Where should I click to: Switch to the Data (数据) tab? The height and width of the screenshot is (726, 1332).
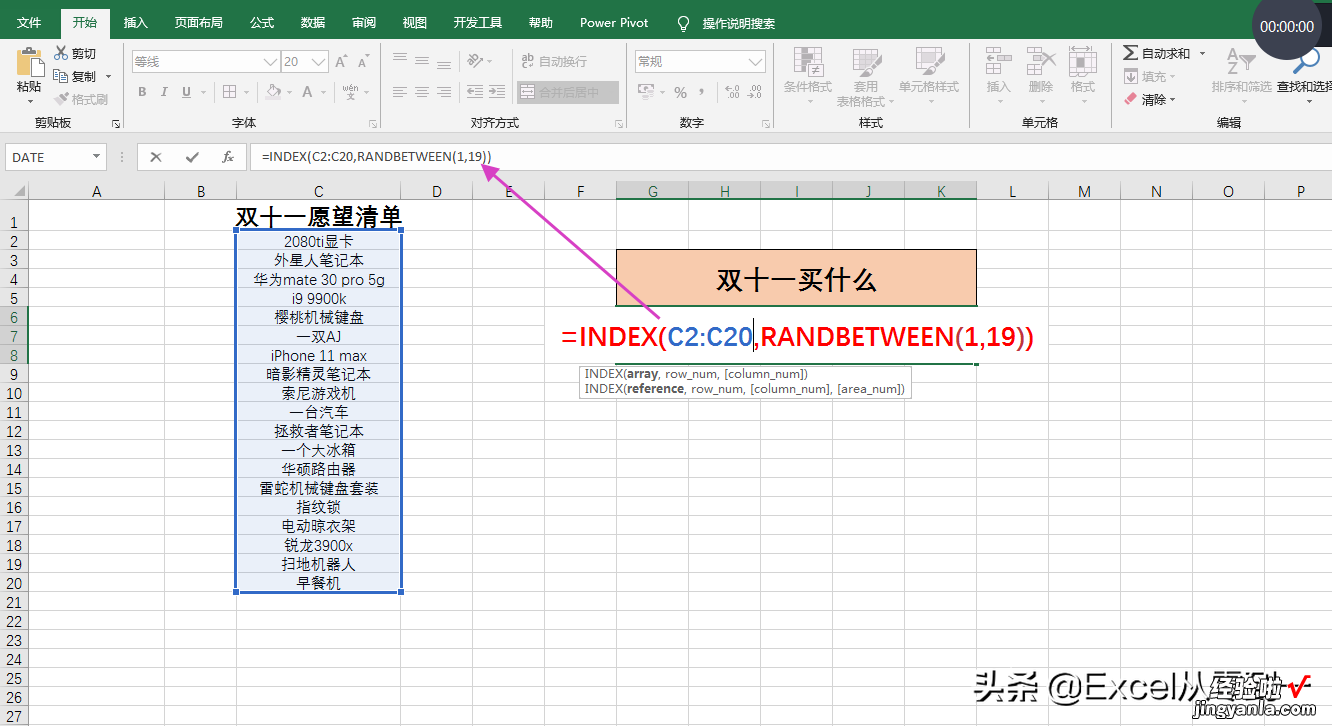(x=313, y=23)
